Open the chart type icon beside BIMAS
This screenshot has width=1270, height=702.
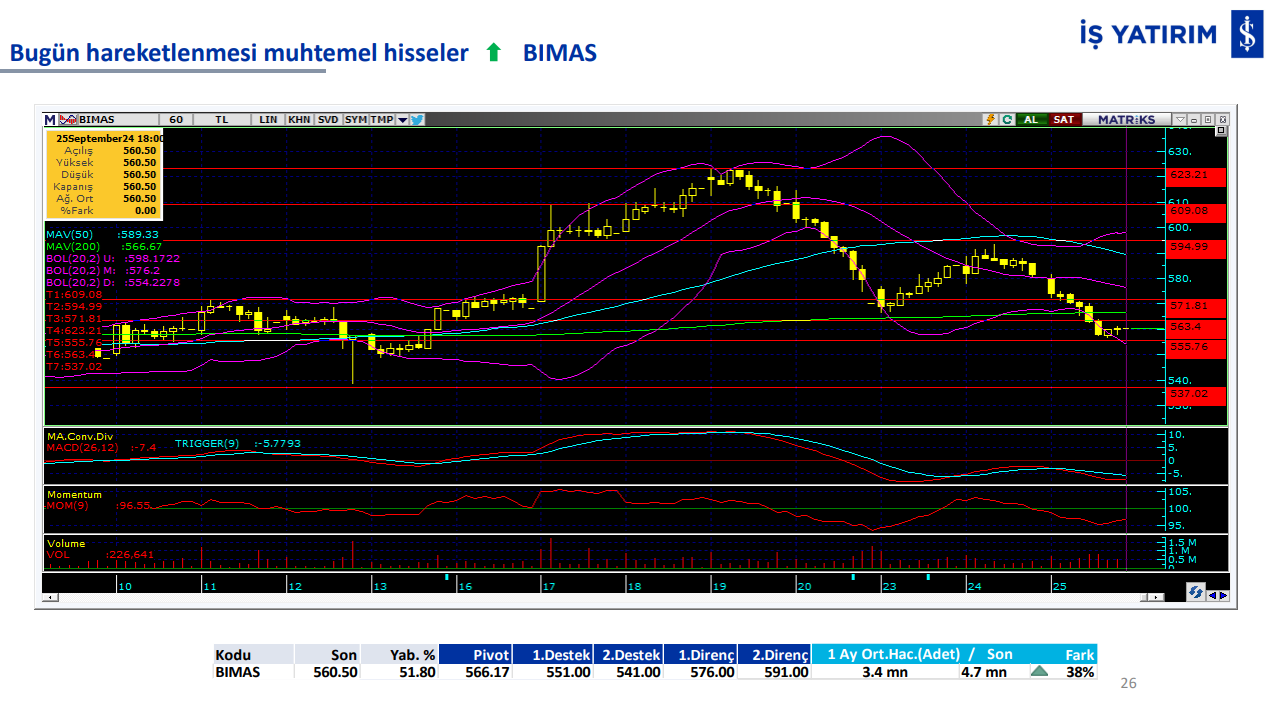pyautogui.click(x=67, y=119)
